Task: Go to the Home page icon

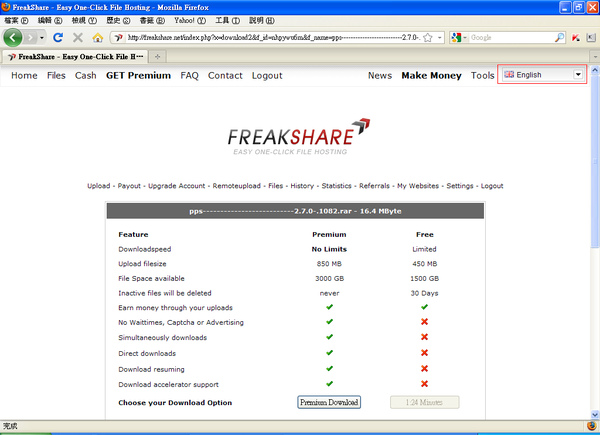Action: (98, 37)
